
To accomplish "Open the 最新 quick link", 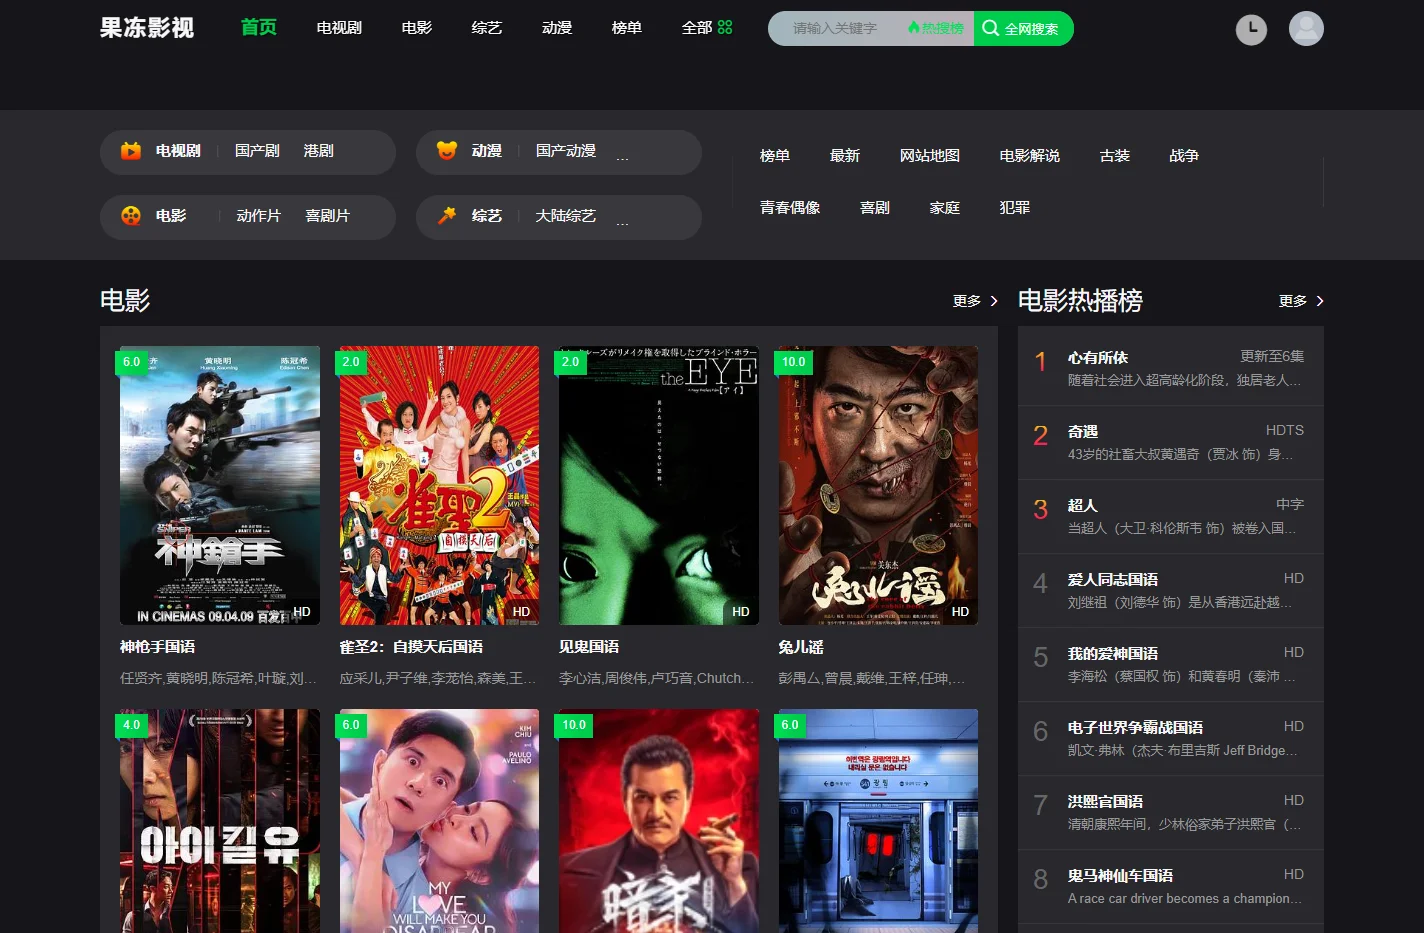I will [845, 156].
